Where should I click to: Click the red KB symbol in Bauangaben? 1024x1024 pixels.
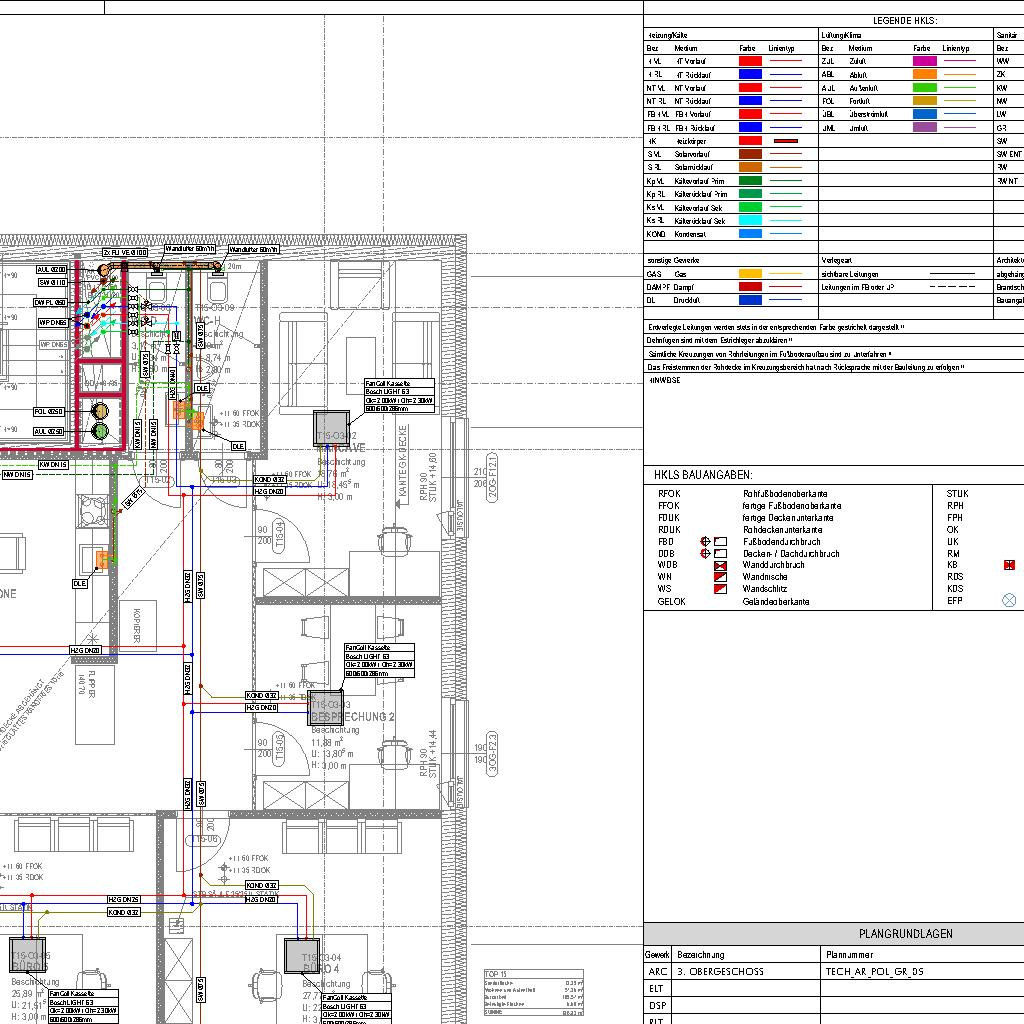point(1009,565)
